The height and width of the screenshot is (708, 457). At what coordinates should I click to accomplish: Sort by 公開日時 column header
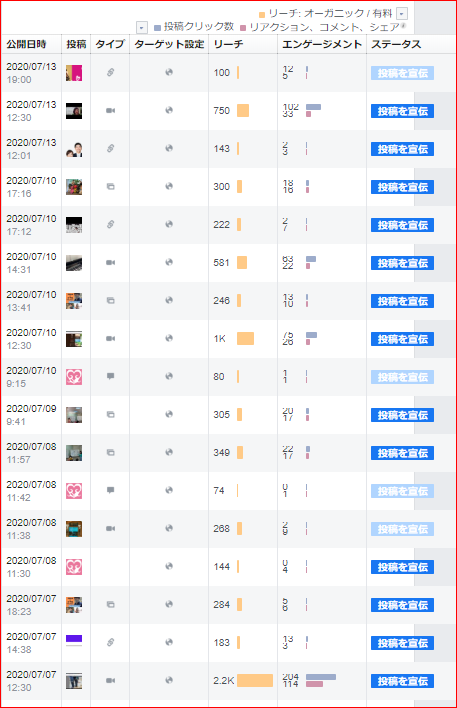point(26,44)
